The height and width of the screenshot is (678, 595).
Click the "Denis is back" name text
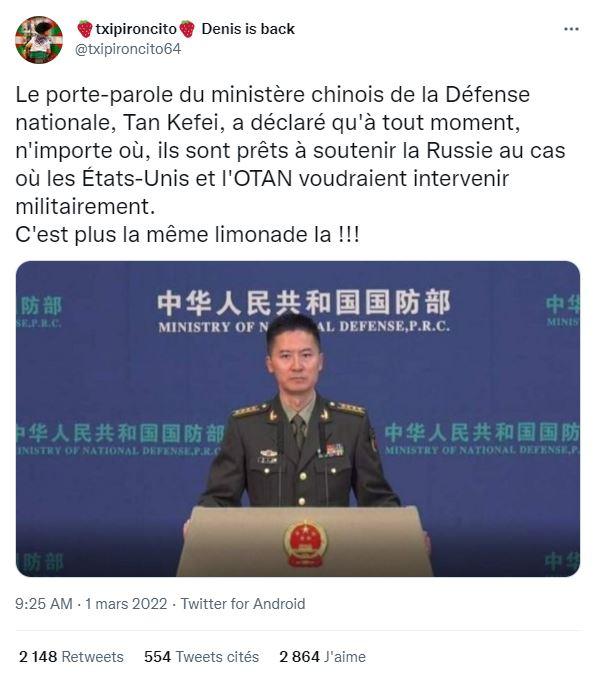pos(248,29)
